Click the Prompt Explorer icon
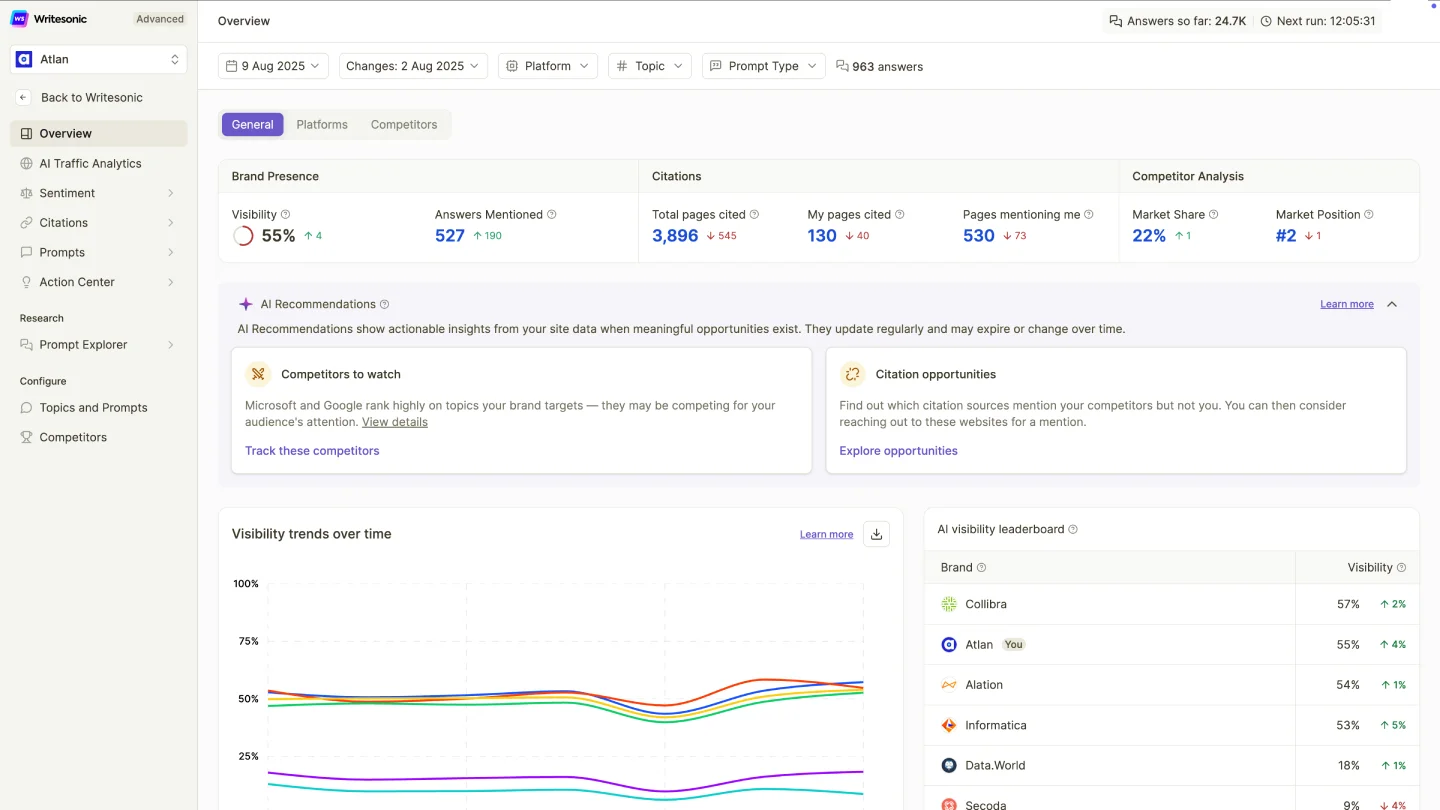The width and height of the screenshot is (1440, 810). 27,345
